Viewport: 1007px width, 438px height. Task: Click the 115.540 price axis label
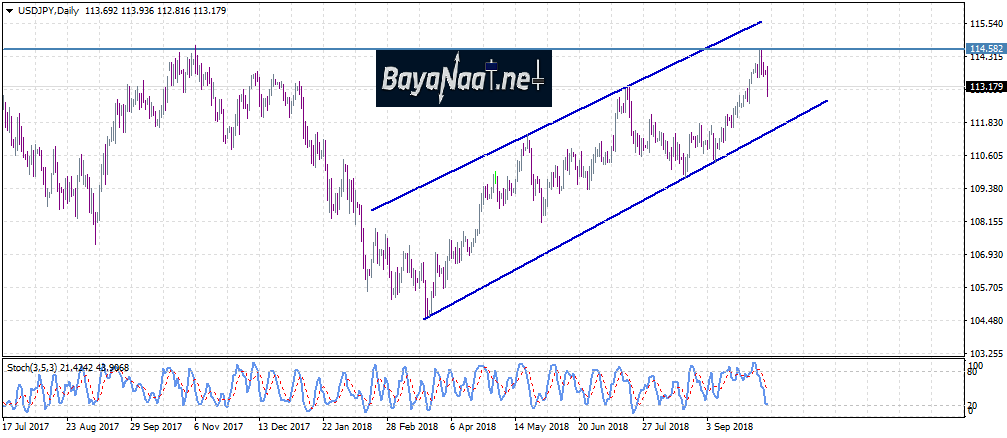pos(985,22)
